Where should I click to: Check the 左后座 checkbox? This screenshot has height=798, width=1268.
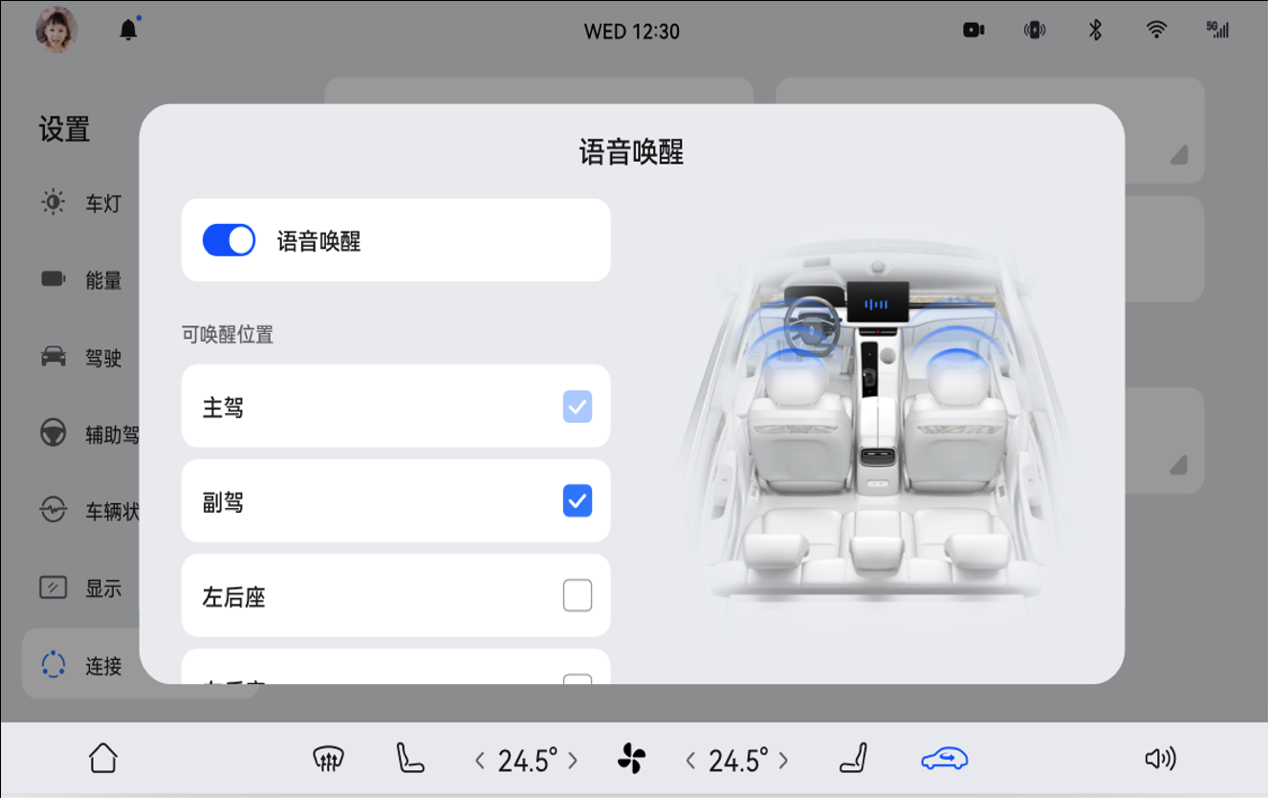coord(577,596)
